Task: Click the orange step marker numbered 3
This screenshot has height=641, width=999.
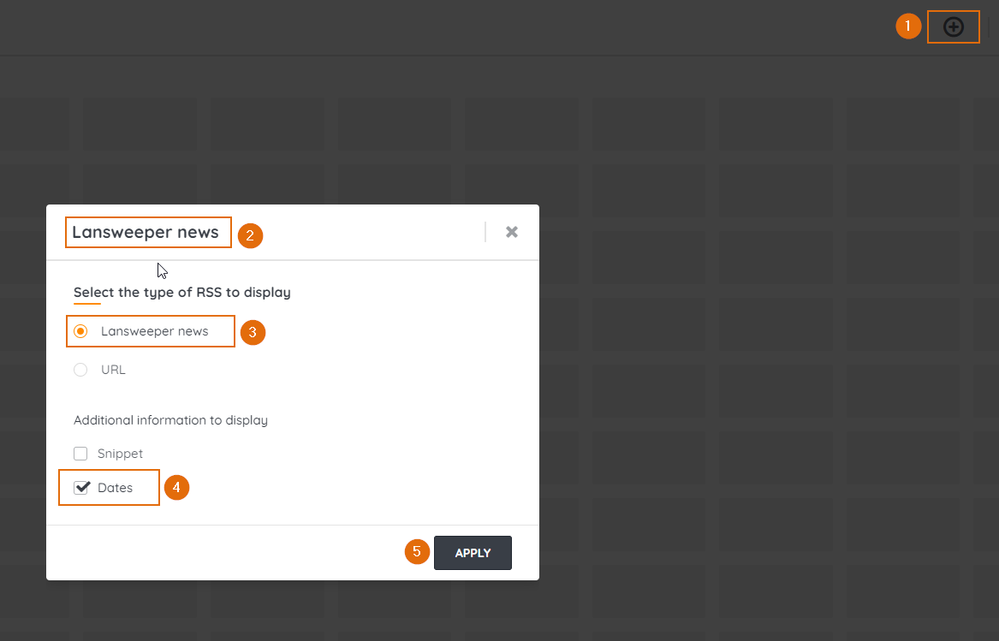Action: 252,332
